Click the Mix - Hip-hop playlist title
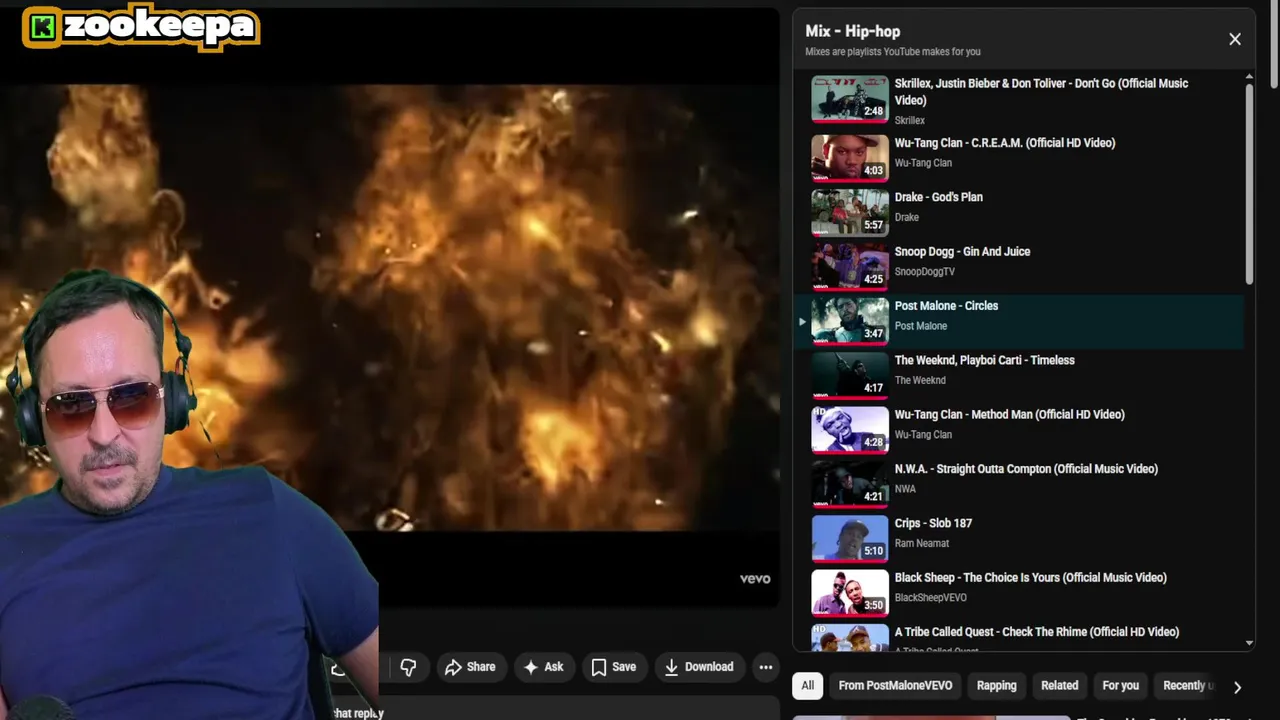The height and width of the screenshot is (720, 1280). 852,31
